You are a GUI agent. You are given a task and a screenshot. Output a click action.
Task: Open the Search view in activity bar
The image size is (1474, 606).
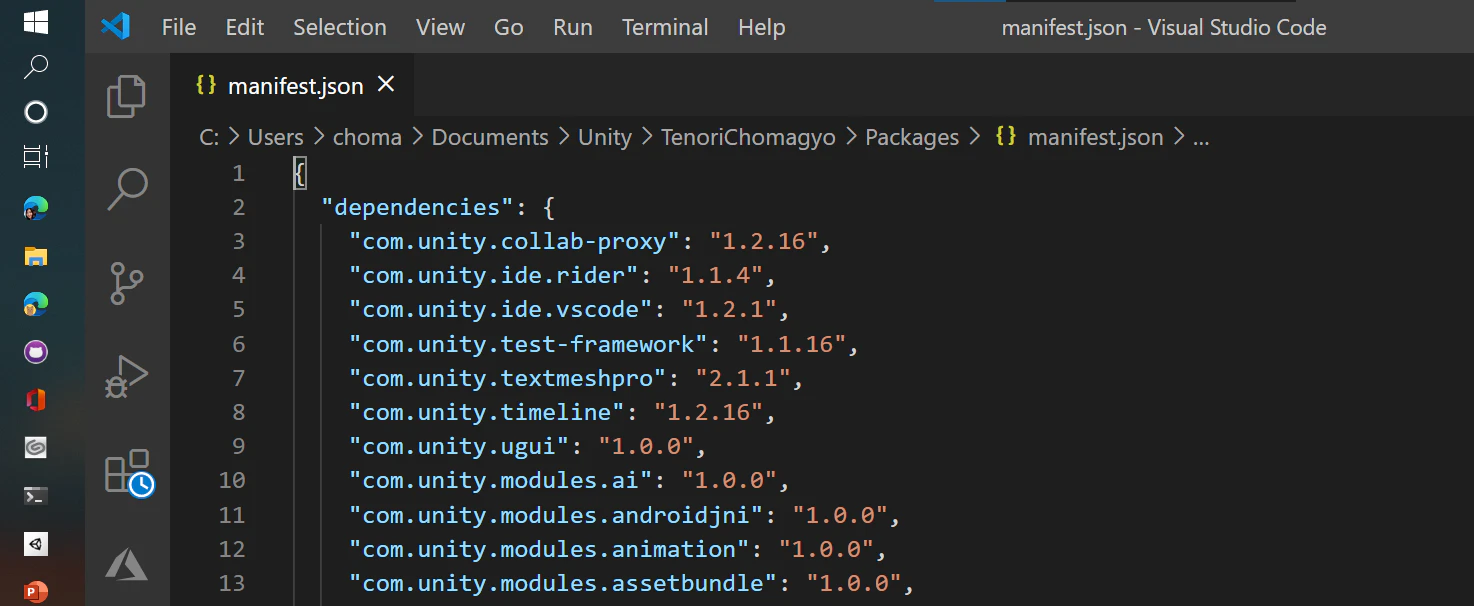tap(127, 189)
